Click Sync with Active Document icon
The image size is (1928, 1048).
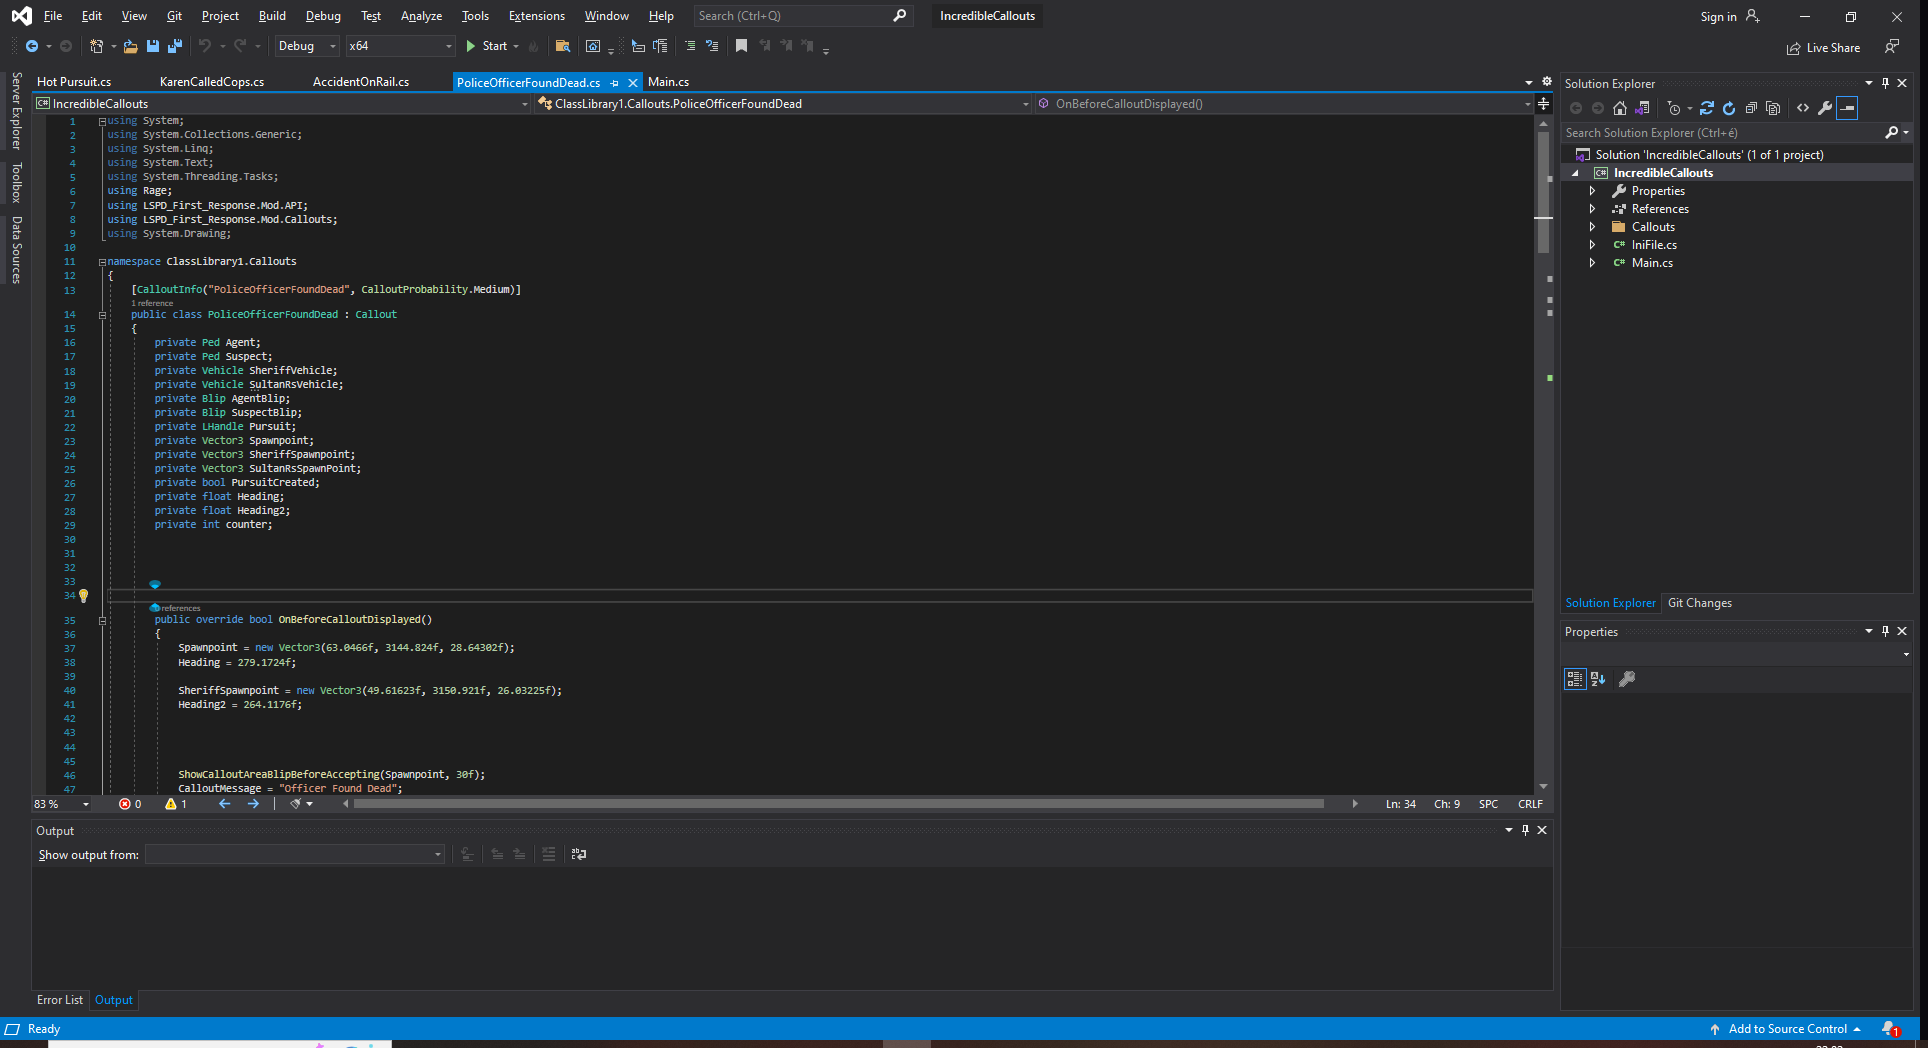pos(1707,108)
